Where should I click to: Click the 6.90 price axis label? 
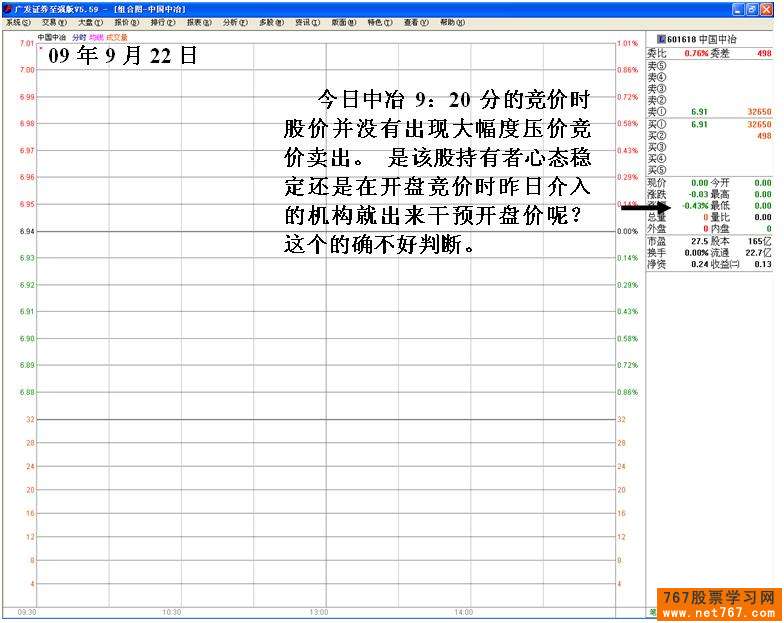27,338
